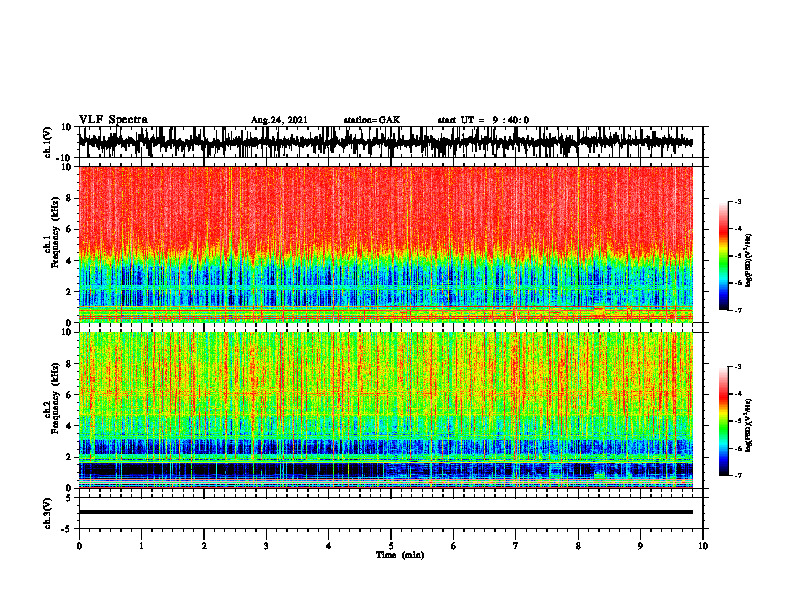This screenshot has height=612, width=792.
Task: Click the "2" tick on ch.2 frequency axis
Action: point(69,457)
